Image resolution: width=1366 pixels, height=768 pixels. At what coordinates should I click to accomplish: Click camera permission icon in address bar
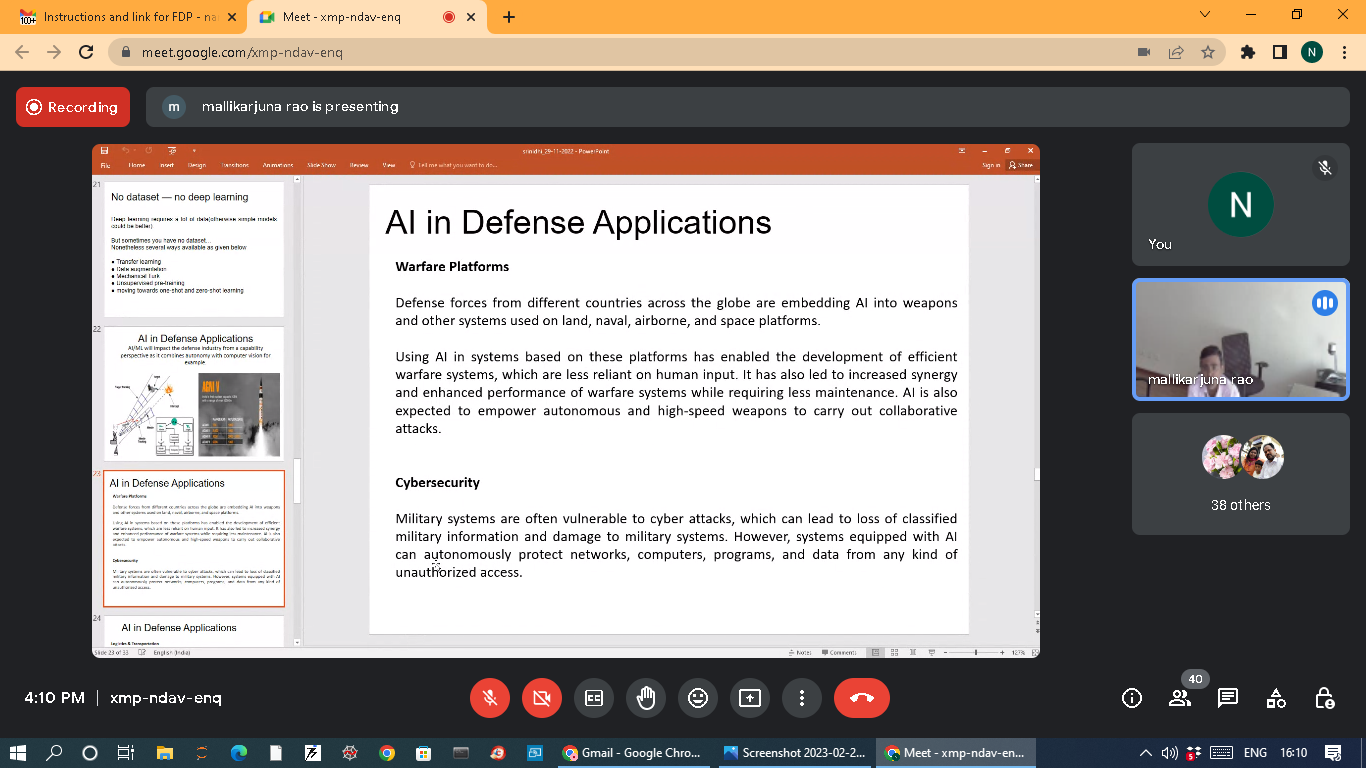click(x=1144, y=52)
